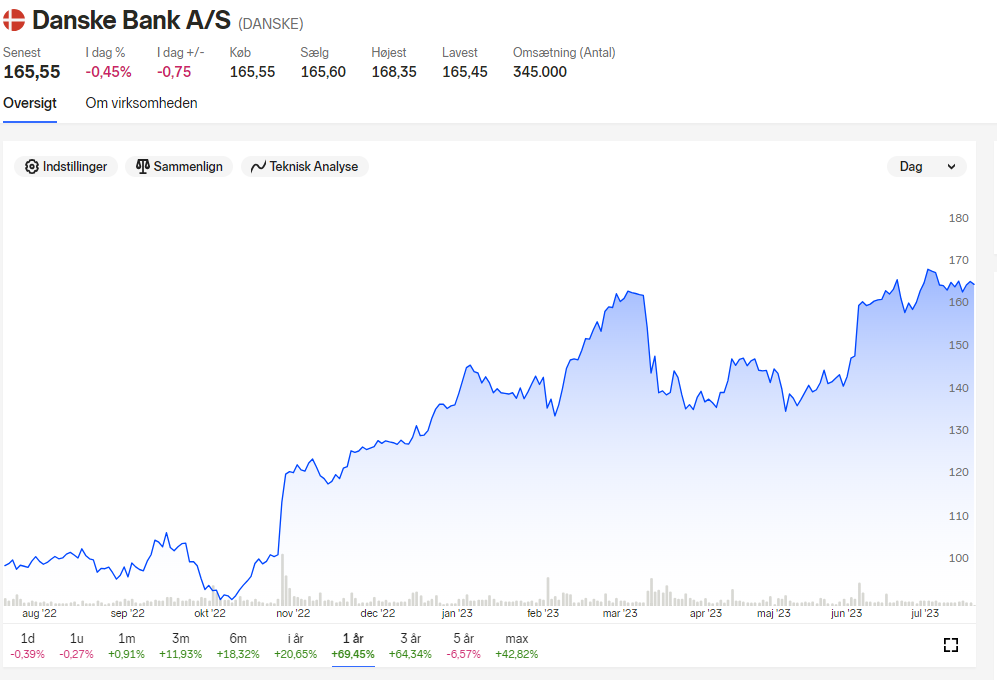997x680 pixels.
Task: Select the i år time range
Action: (296, 646)
